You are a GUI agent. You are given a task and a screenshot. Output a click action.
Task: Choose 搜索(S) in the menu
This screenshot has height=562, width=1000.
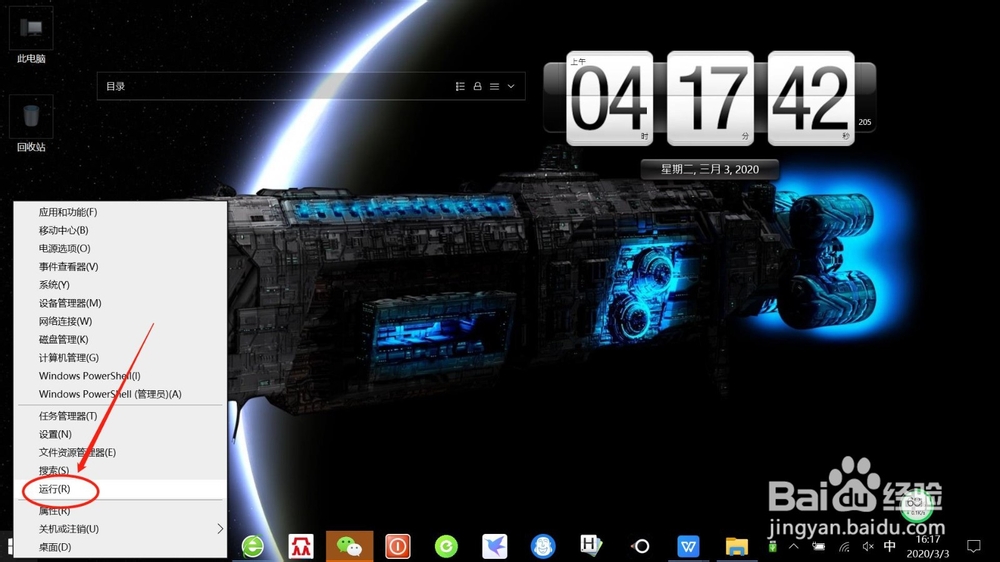(x=120, y=470)
